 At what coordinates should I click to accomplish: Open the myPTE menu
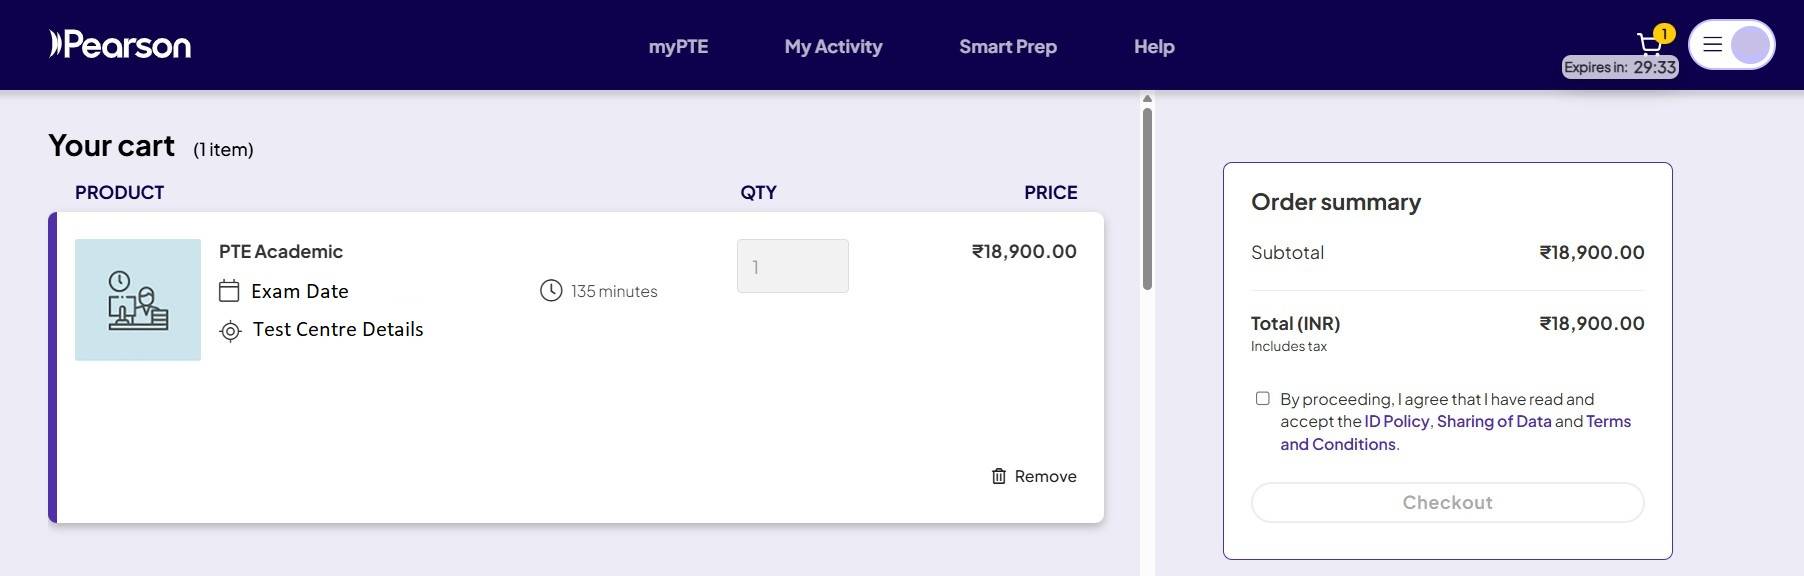678,46
